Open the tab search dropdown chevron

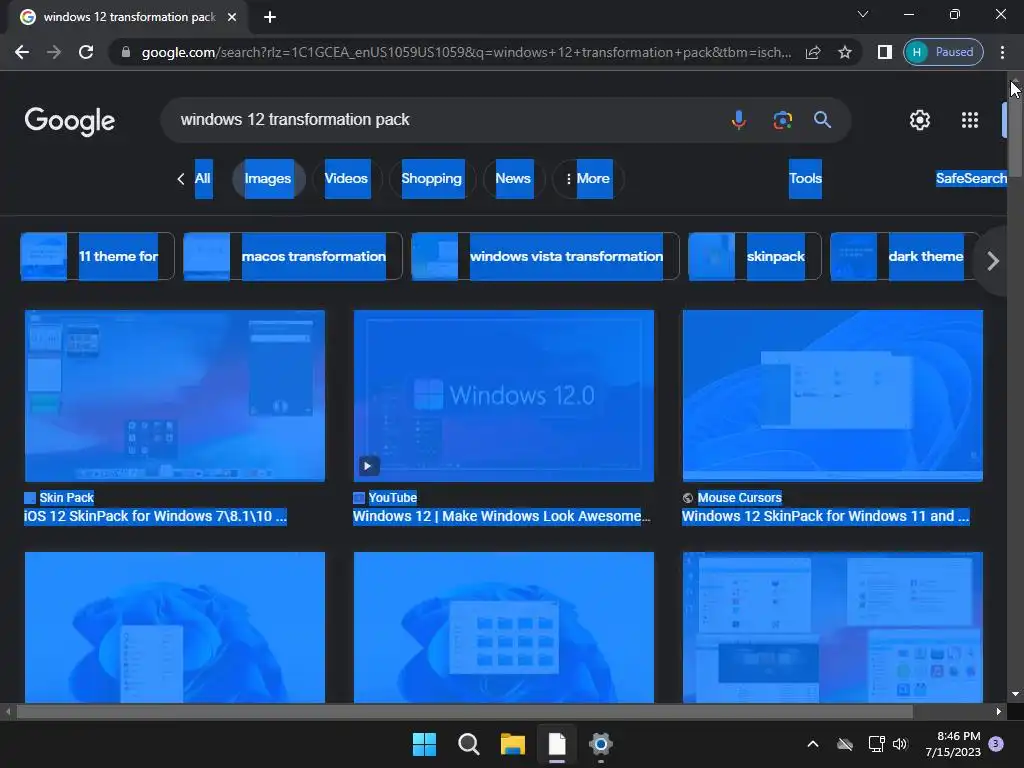pyautogui.click(x=863, y=14)
